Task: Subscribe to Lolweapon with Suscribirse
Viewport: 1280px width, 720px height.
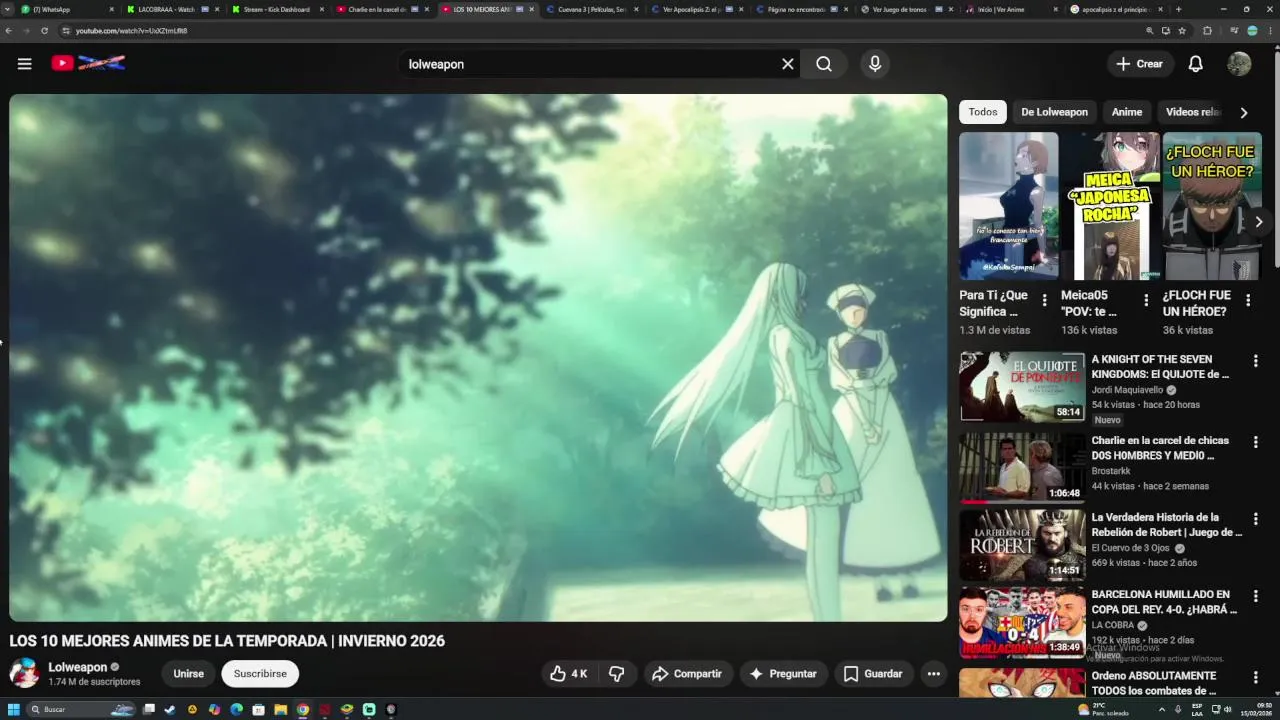Action: (260, 674)
